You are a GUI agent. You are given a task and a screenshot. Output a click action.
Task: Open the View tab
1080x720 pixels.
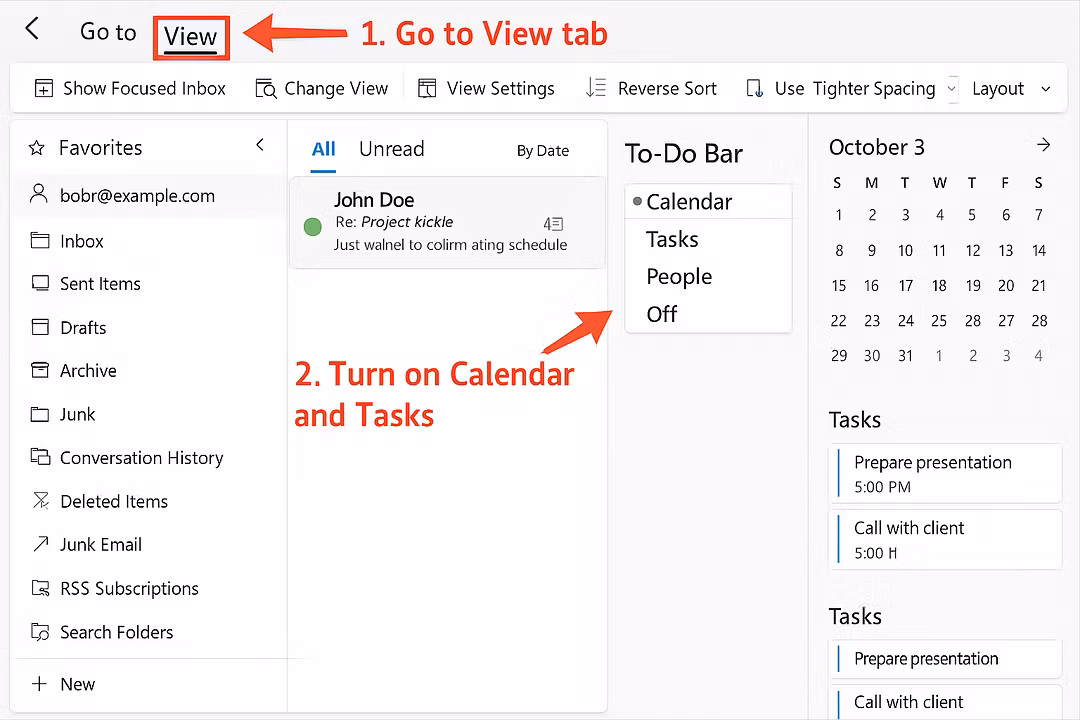pyautogui.click(x=190, y=37)
